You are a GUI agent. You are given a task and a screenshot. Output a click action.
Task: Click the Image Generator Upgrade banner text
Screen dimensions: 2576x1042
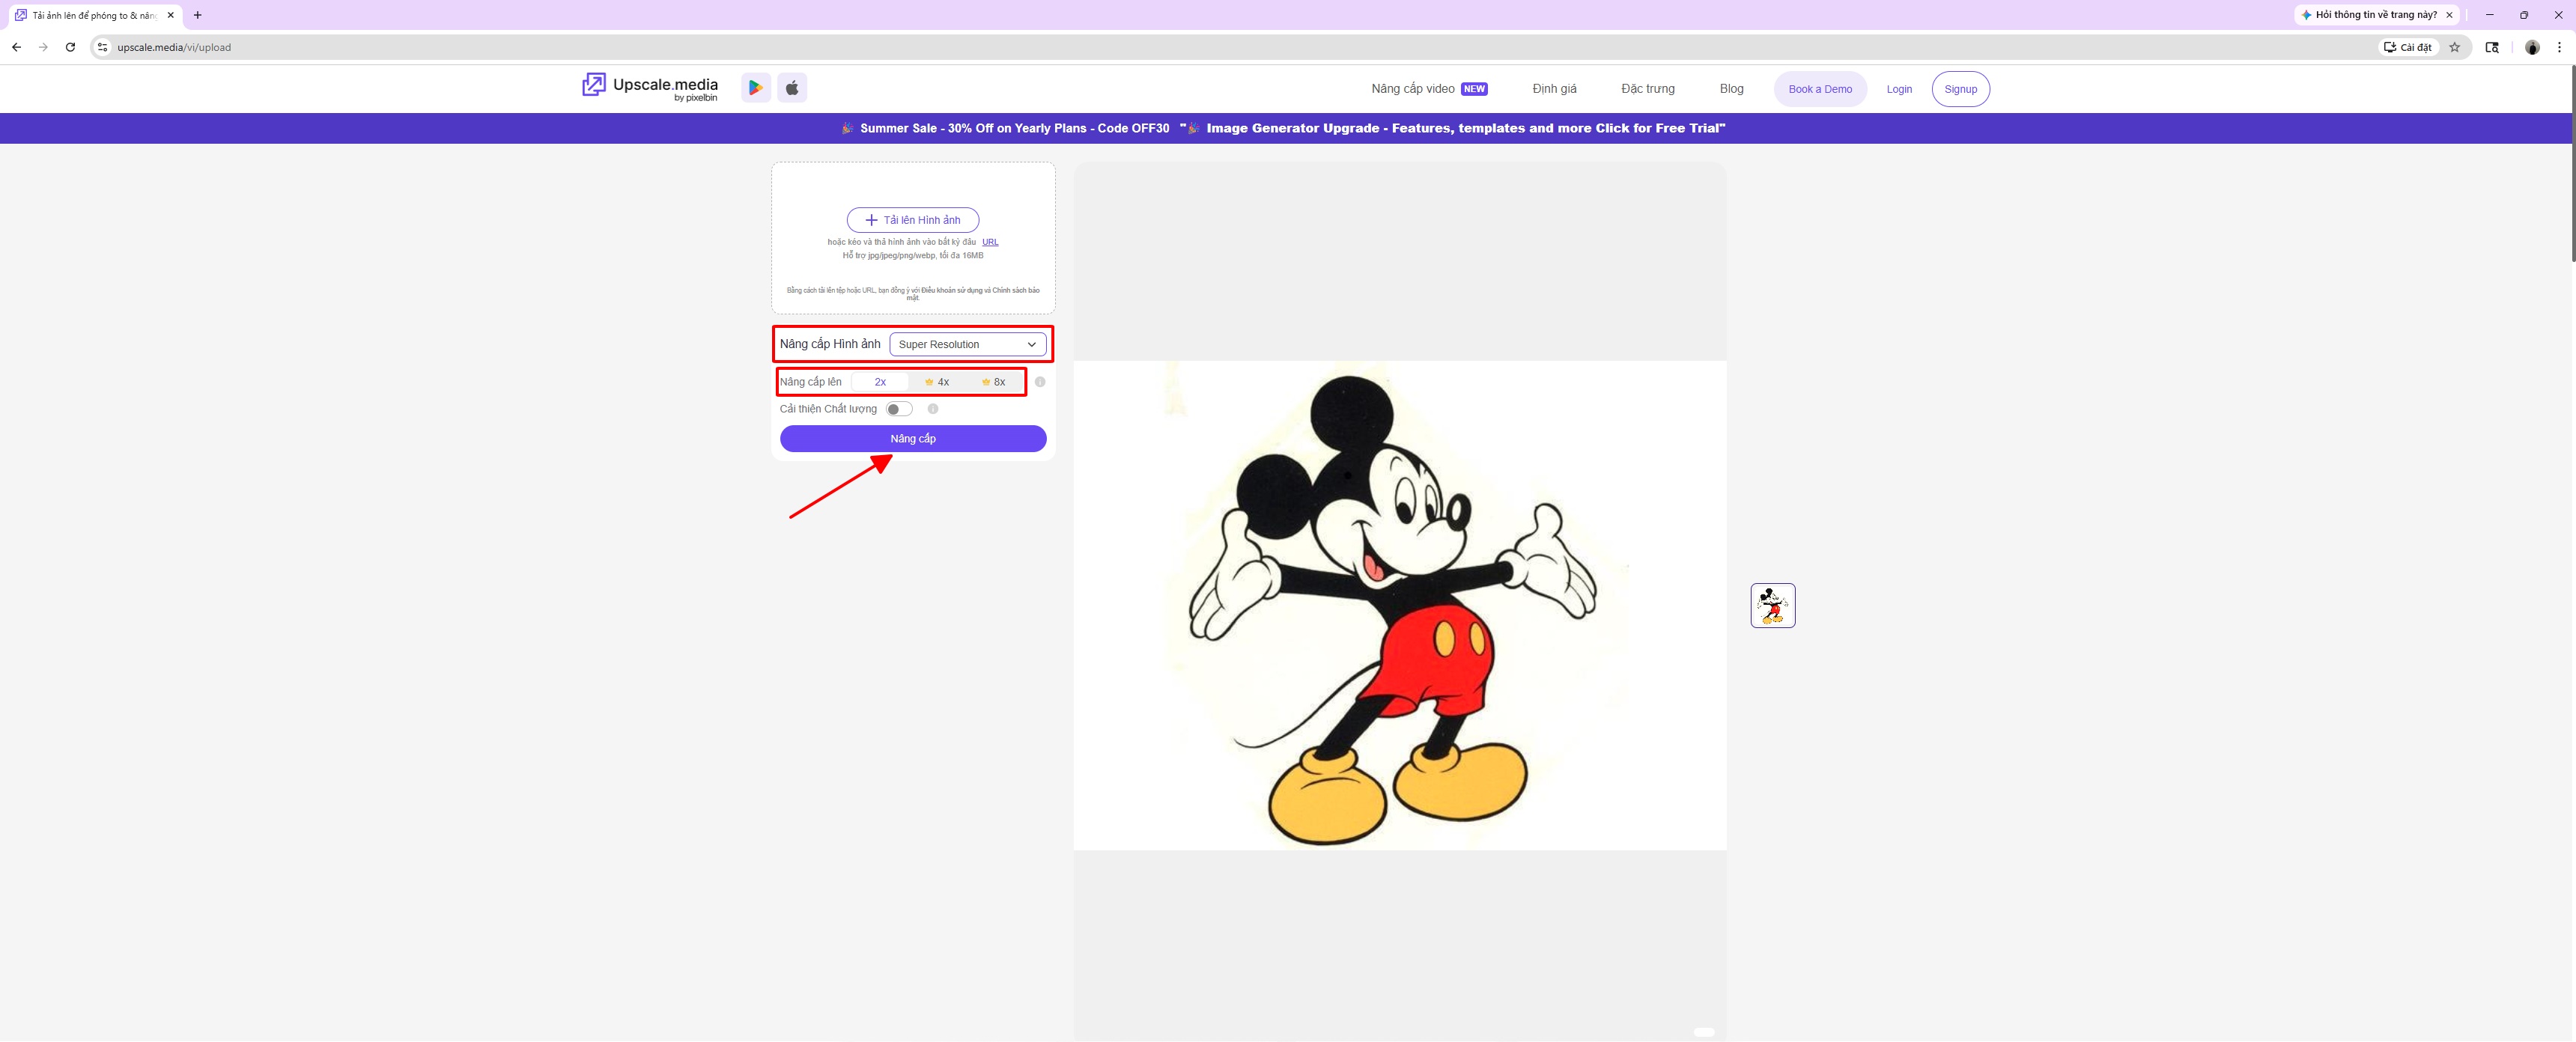pyautogui.click(x=1453, y=128)
